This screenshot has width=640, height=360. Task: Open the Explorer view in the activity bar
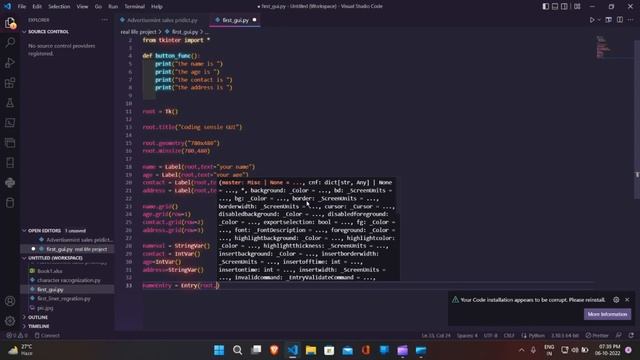pos(10,23)
